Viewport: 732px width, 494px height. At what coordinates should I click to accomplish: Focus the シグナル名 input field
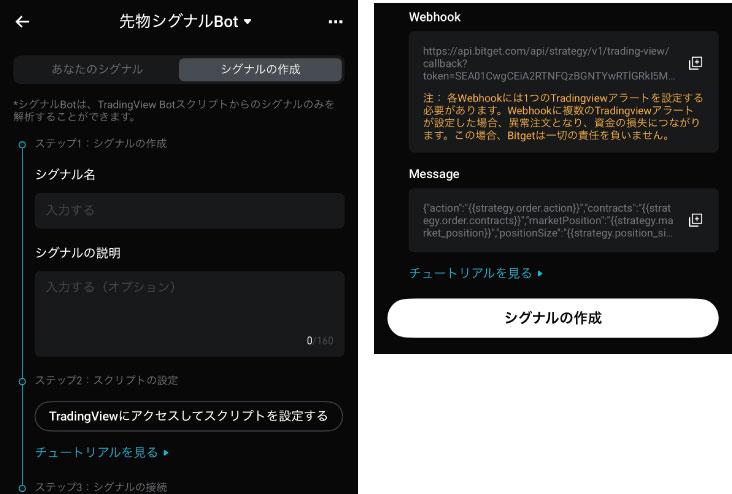[x=189, y=211]
